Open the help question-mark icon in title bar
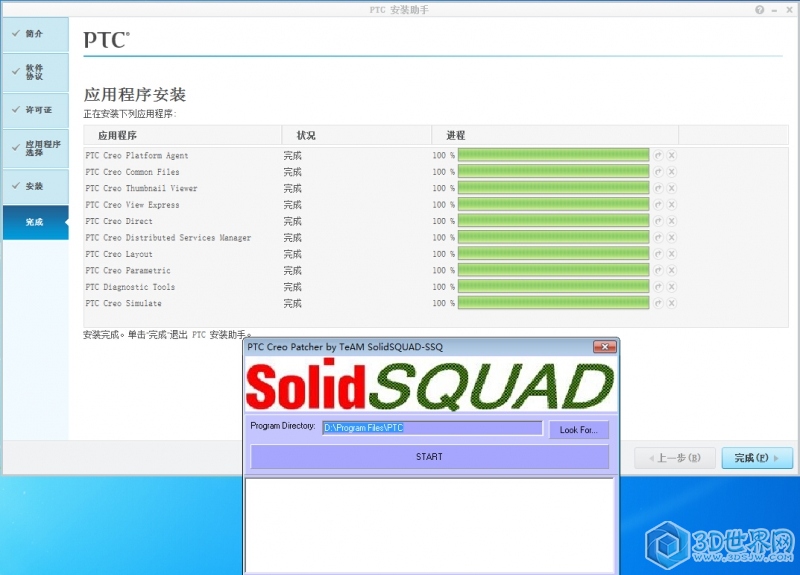Viewport: 800px width, 575px height. (x=760, y=10)
